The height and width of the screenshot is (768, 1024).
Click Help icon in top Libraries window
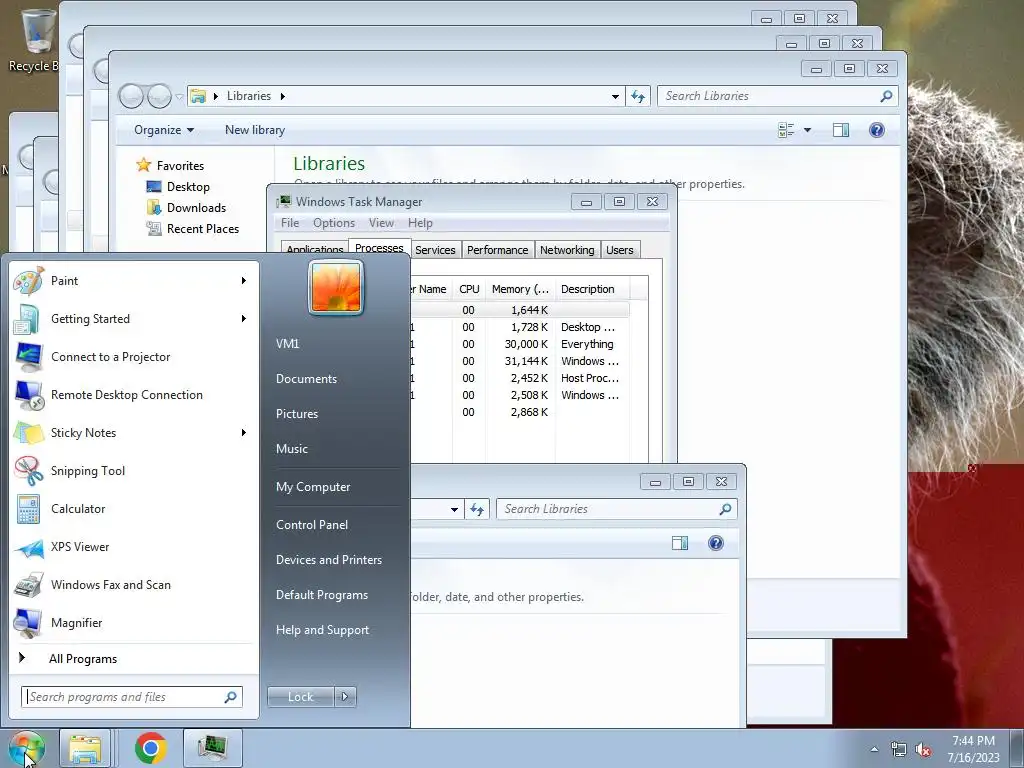[x=876, y=130]
